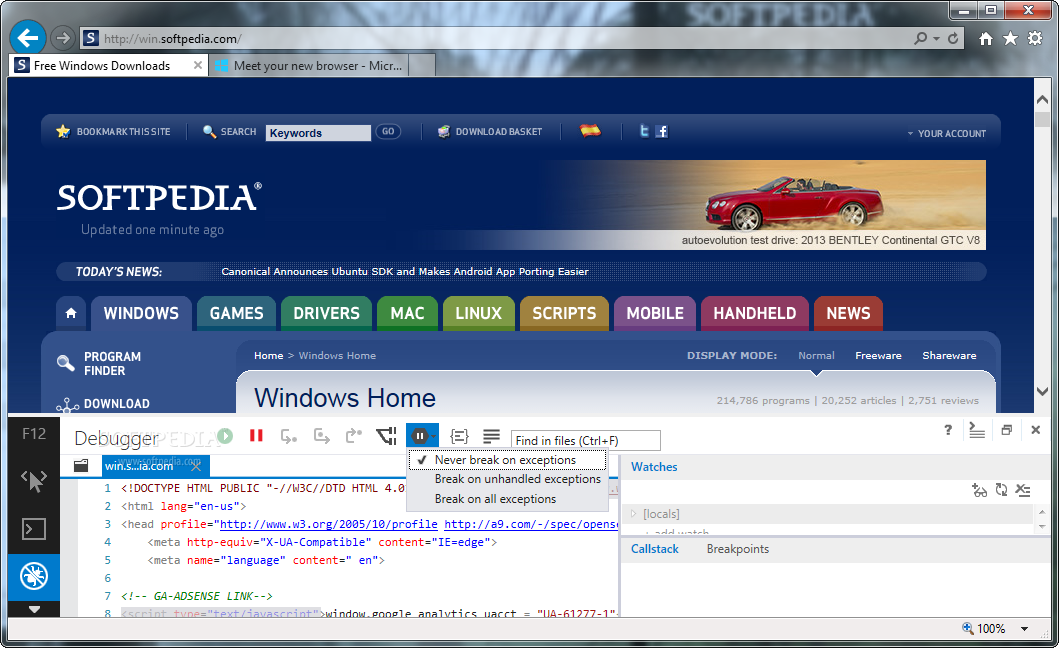Click the Softpedia home tab icon
Viewport: 1059px width, 648px height.
pos(71,313)
